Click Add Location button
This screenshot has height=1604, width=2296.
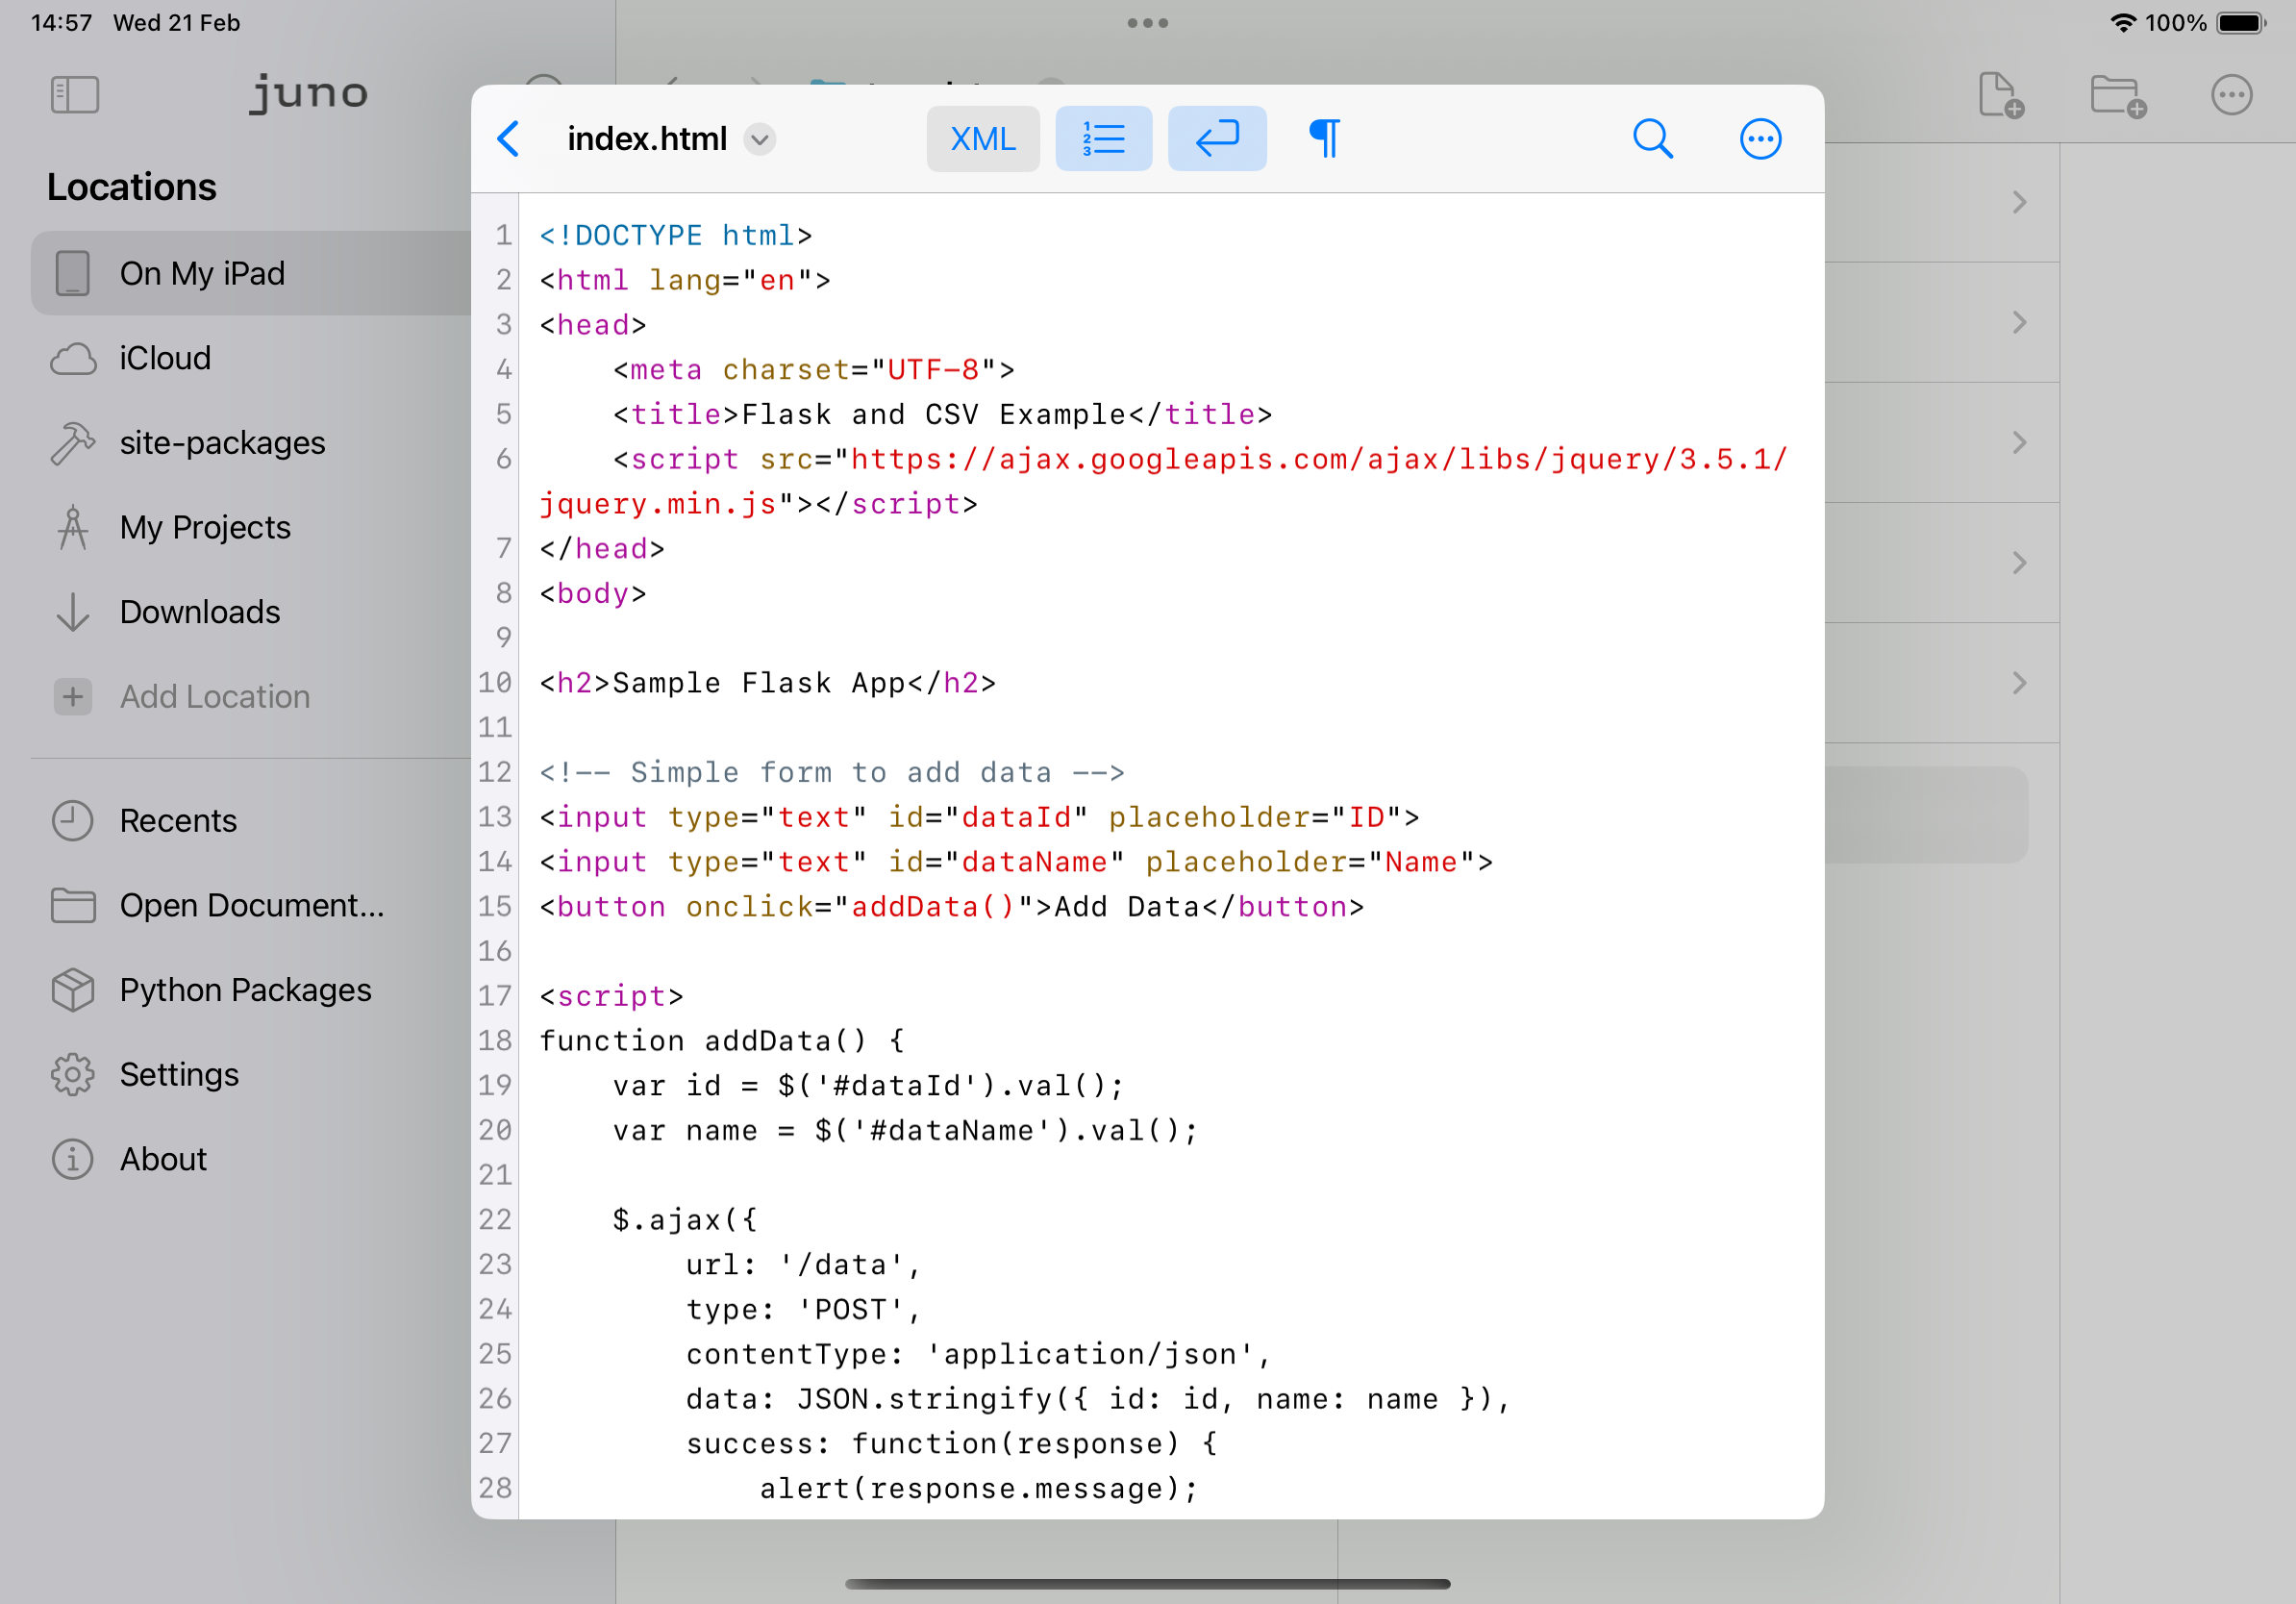click(x=214, y=697)
